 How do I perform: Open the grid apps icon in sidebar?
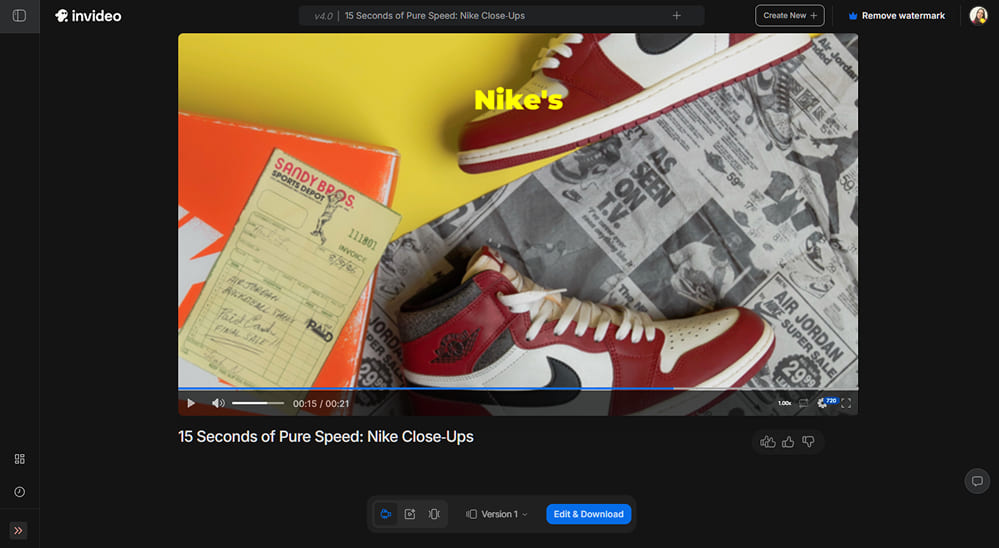[x=19, y=459]
